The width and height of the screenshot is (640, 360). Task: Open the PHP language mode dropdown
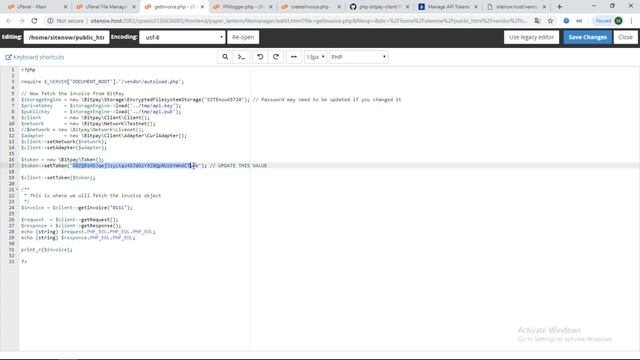pyautogui.click(x=359, y=57)
